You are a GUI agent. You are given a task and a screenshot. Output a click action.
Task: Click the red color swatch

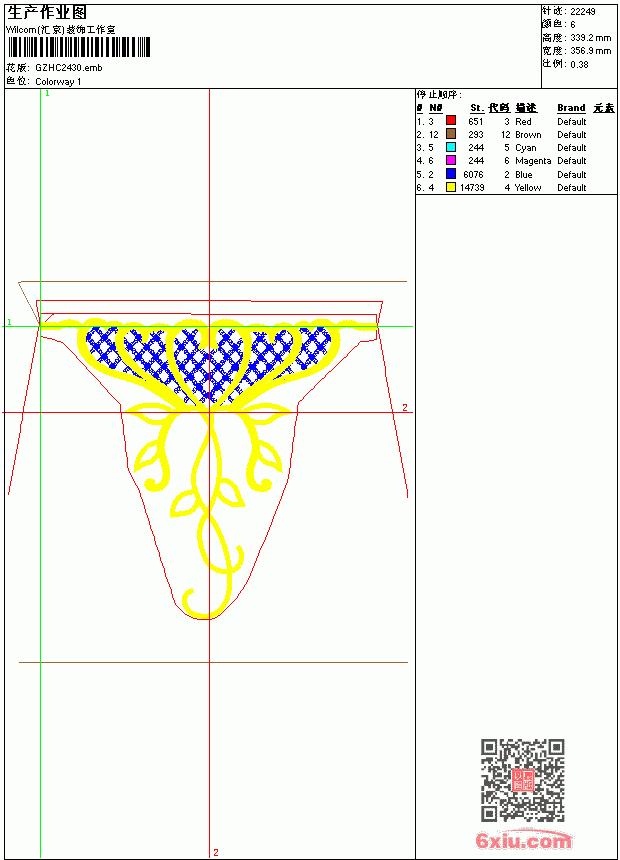450,120
